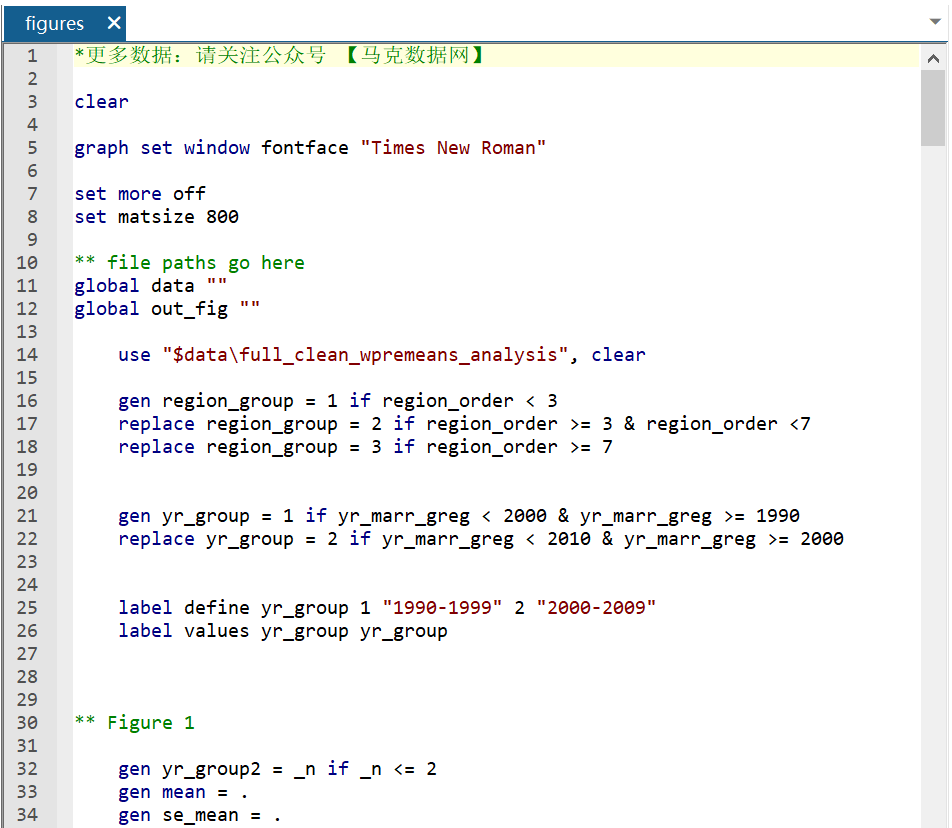This screenshot has height=828, width=952.
Task: Click 'use' command on line 14
Action: click(x=134, y=355)
